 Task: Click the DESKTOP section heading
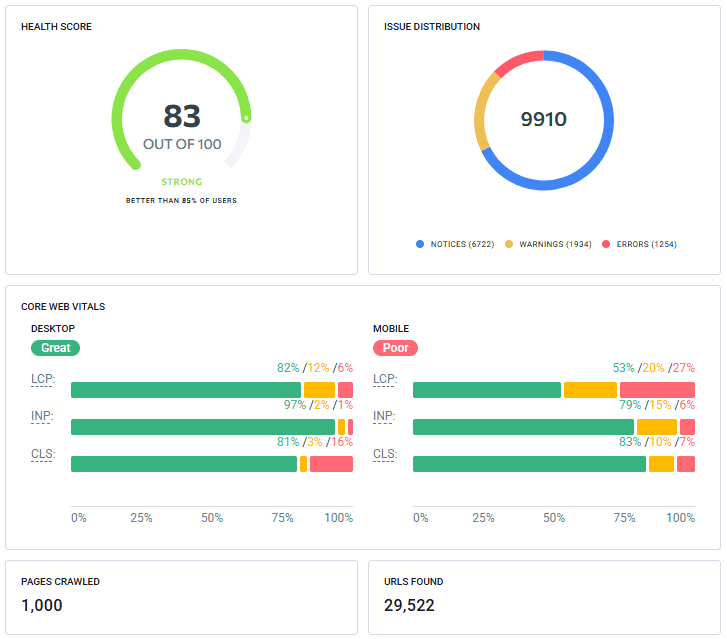pos(53,328)
